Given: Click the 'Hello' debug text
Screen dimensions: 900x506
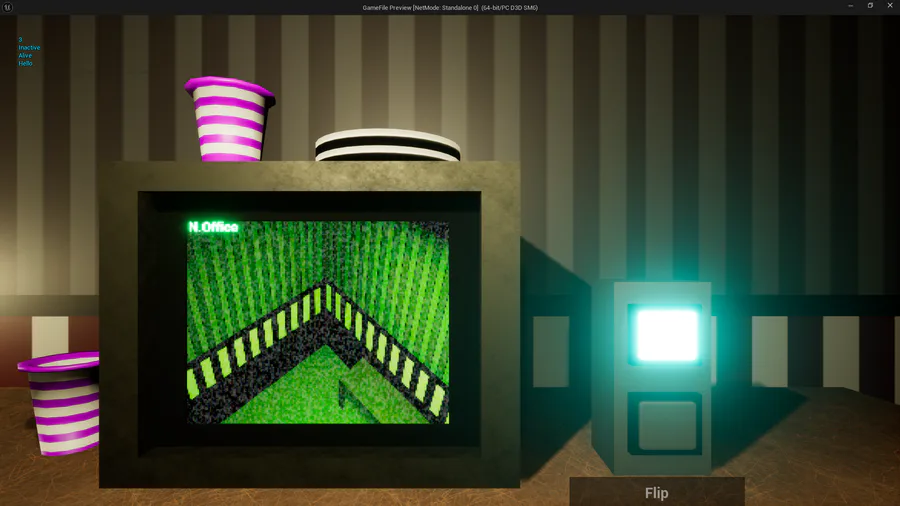Looking at the screenshot, I should pos(25,63).
